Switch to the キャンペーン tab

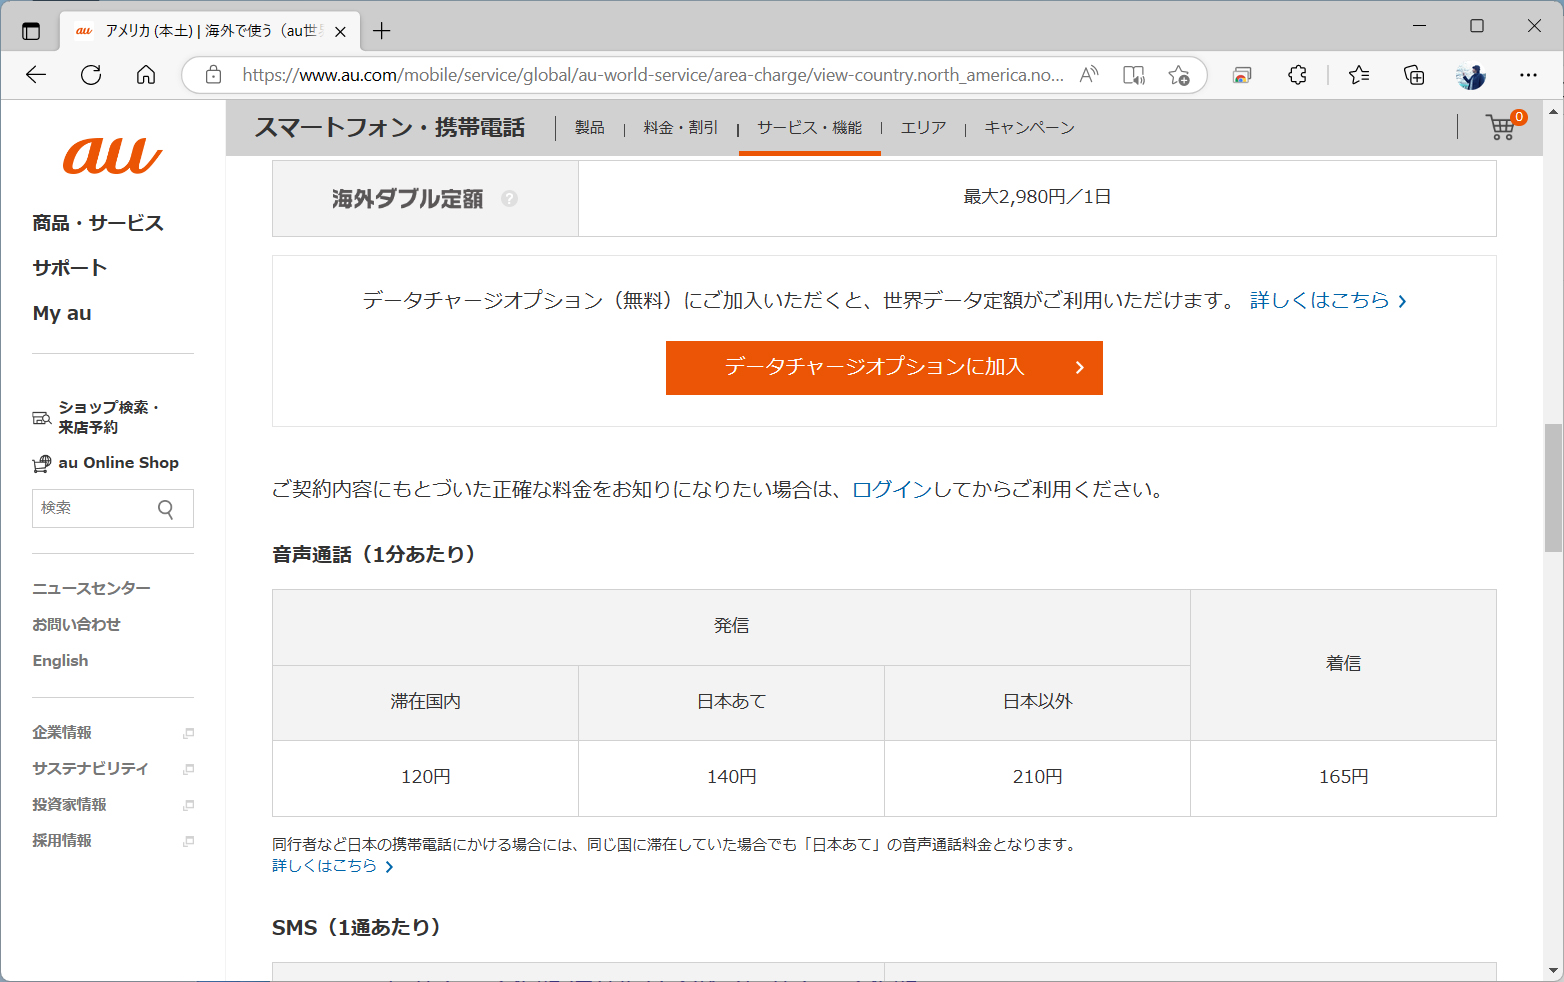1029,127
